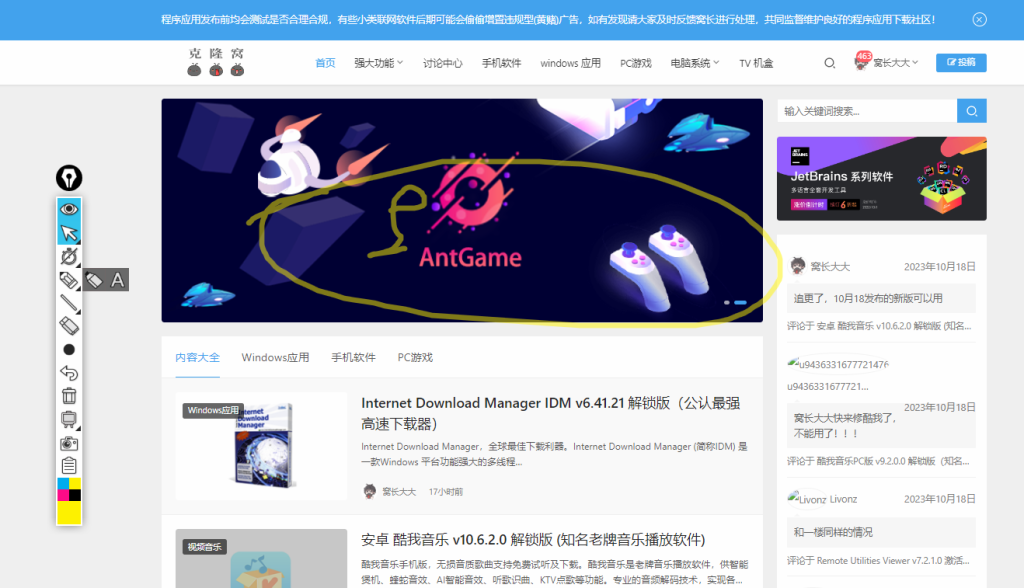1024x588 pixels.
Task: Click the blue search button beside the keyword field
Action: pos(971,111)
